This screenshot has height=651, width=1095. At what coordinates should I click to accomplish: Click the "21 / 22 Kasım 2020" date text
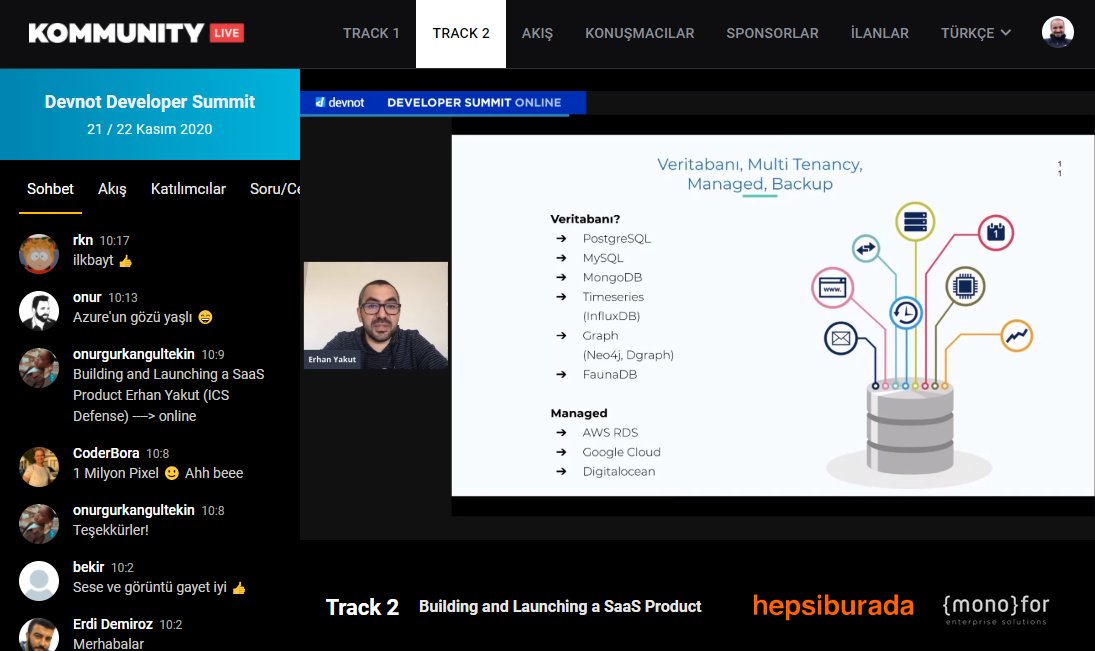click(x=149, y=129)
